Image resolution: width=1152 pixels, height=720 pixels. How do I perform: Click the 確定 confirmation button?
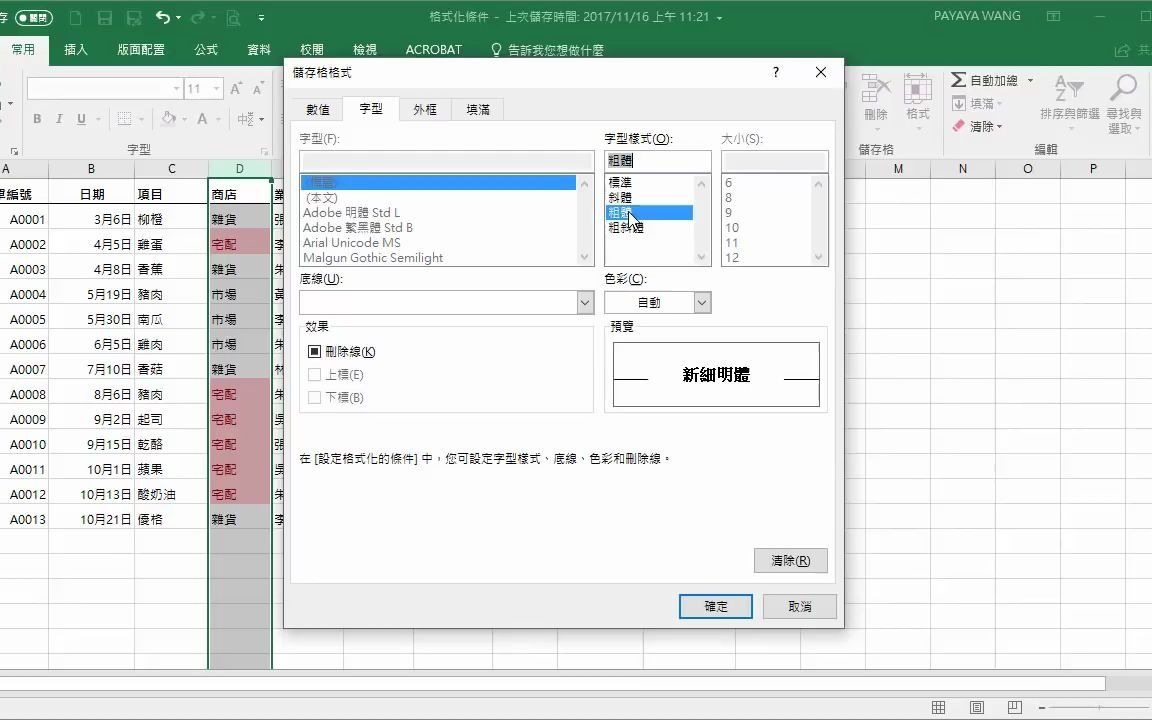[715, 607]
